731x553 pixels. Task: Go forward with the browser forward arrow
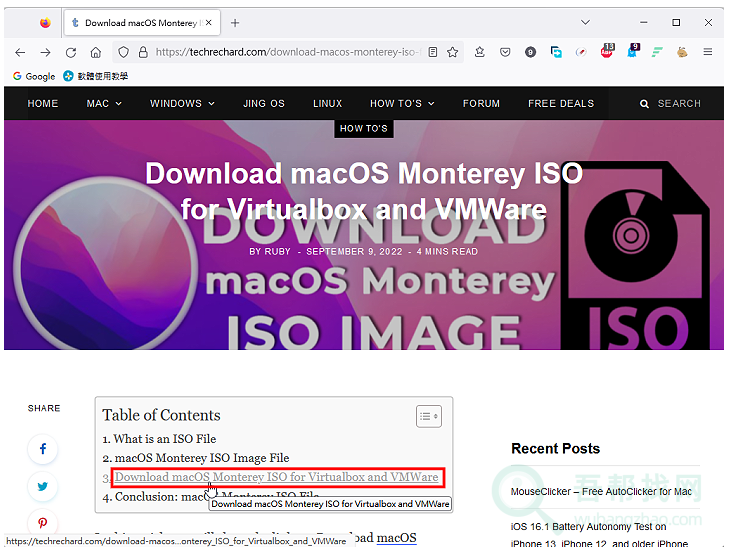45,52
